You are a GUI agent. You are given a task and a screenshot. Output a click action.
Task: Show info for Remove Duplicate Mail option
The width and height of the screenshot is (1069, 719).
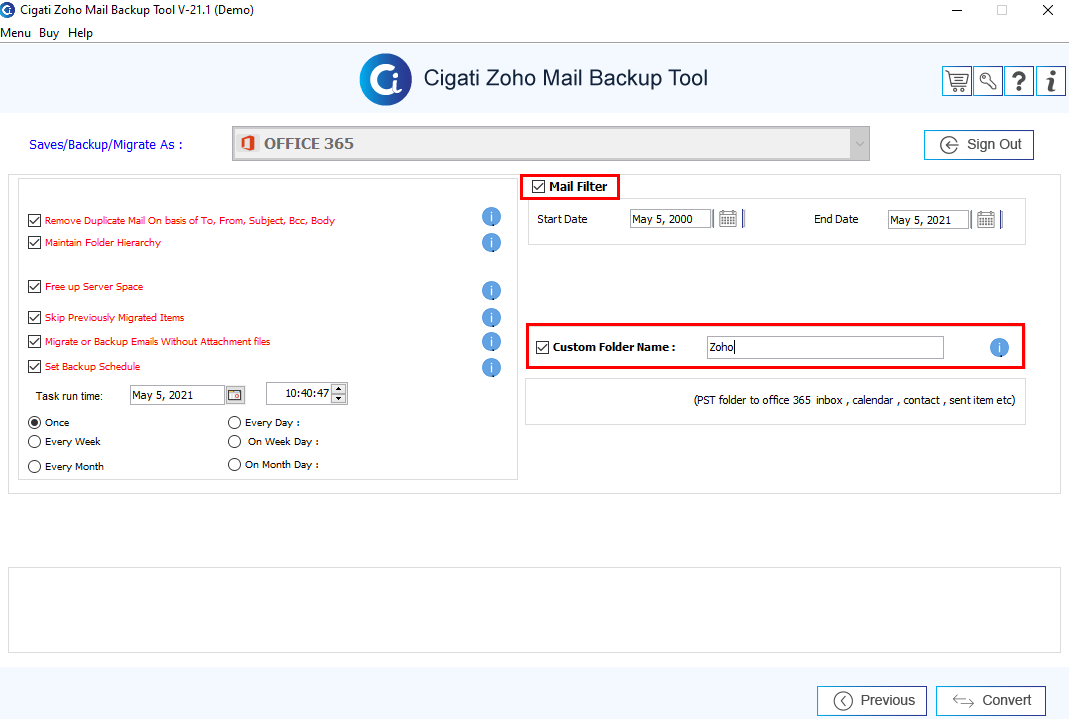click(x=492, y=217)
